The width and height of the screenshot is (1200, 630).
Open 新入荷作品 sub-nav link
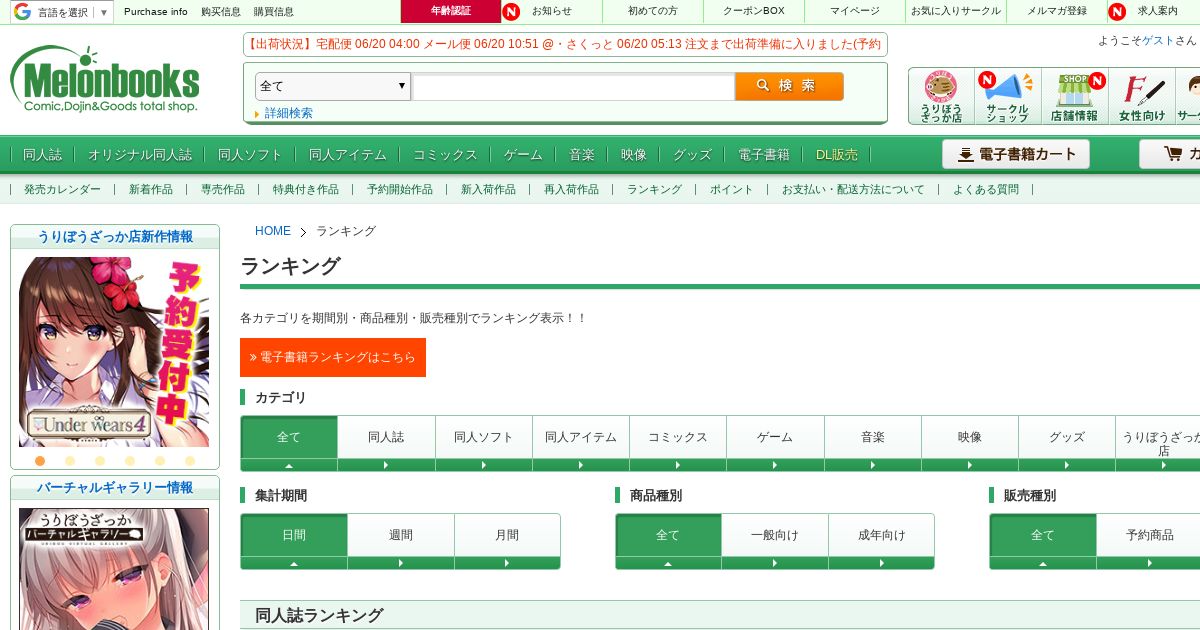(x=488, y=189)
